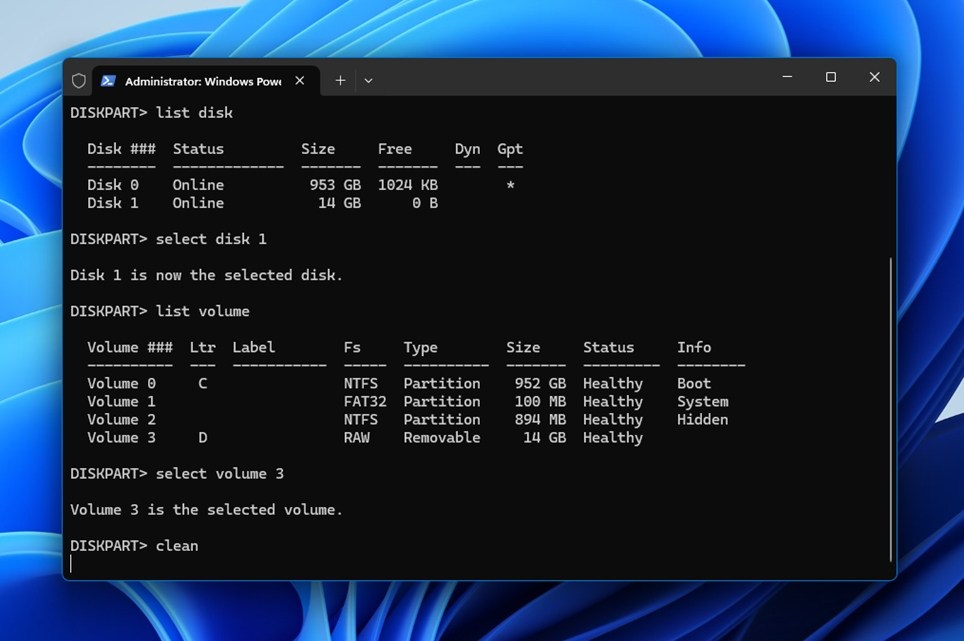Click the PowerShell icon in the tab
964x641 pixels.
pos(108,81)
